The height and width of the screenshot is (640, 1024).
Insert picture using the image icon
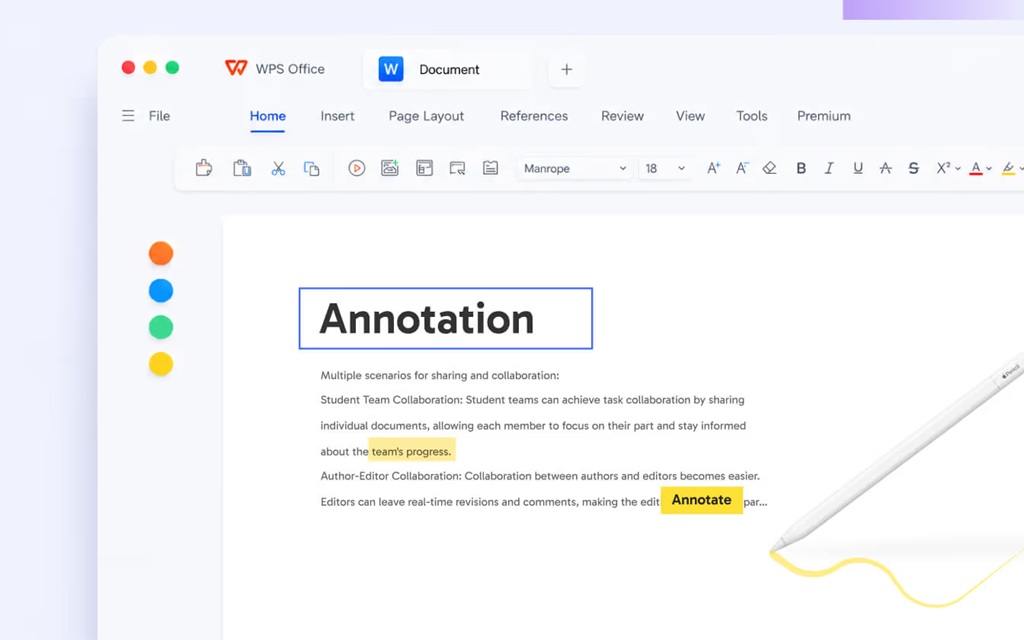click(x=390, y=168)
